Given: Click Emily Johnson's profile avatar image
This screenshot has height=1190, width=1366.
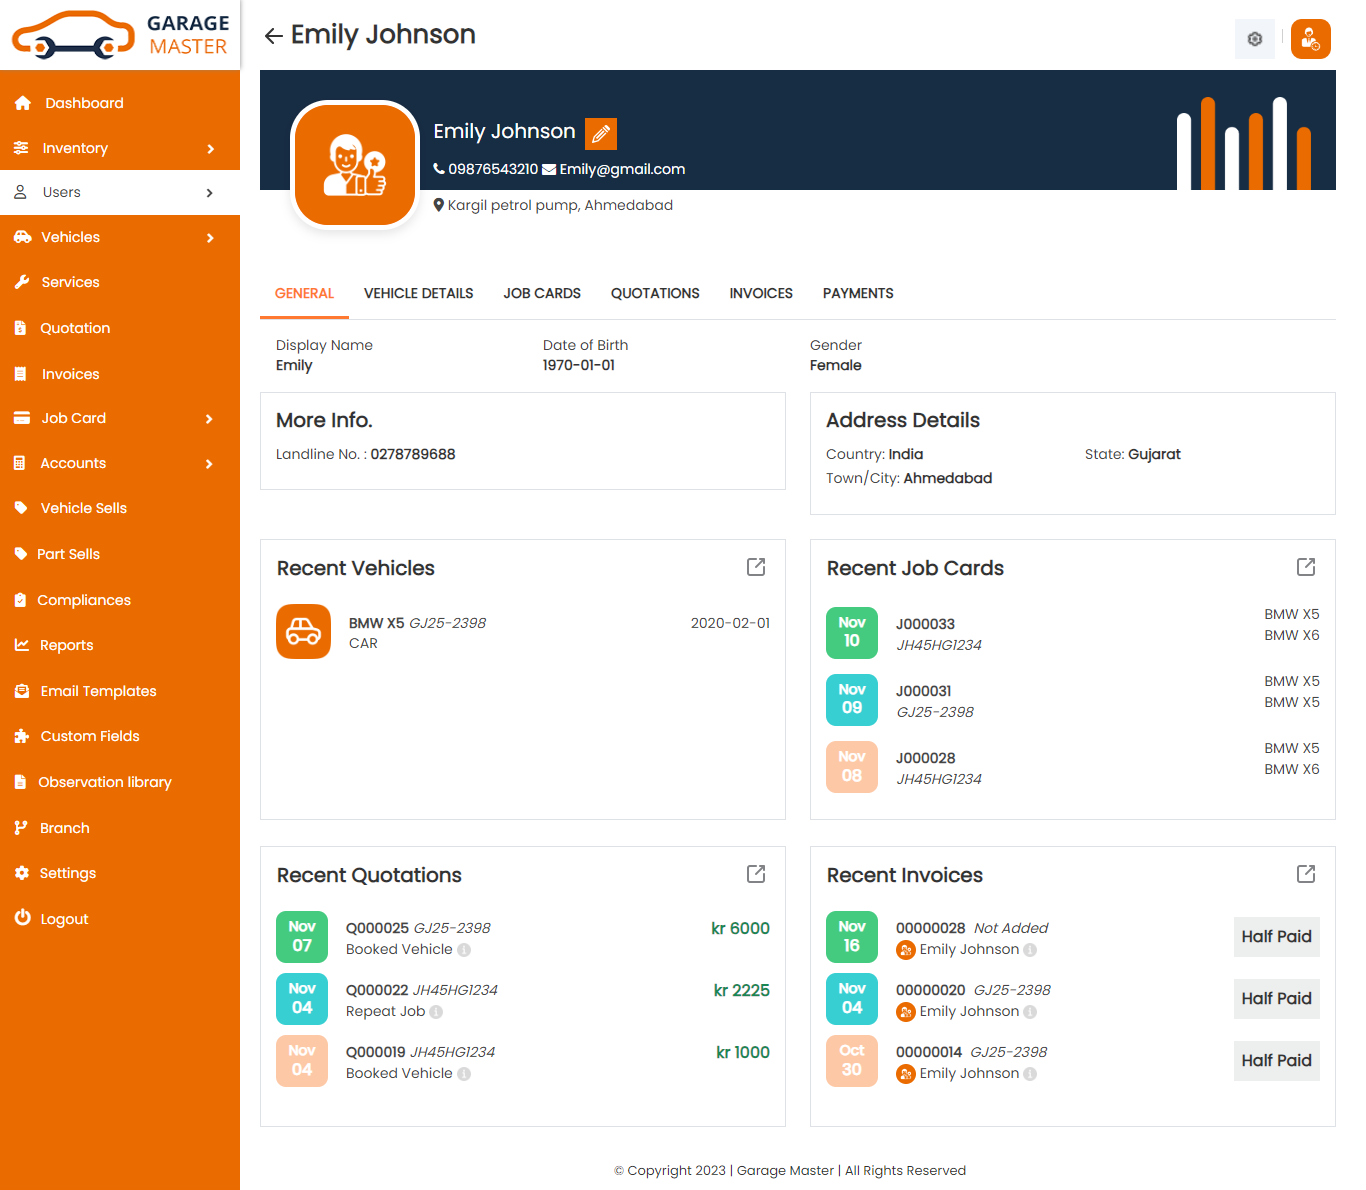Looking at the screenshot, I should coord(355,165).
